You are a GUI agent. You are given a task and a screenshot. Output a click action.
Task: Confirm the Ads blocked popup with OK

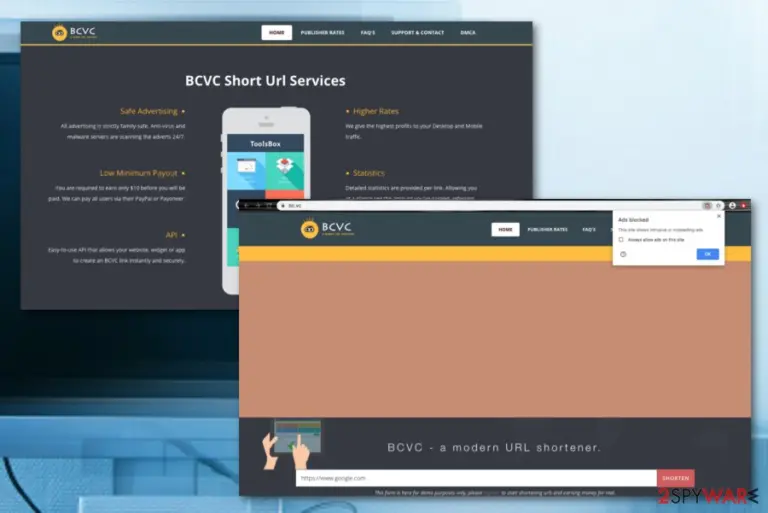pos(708,254)
